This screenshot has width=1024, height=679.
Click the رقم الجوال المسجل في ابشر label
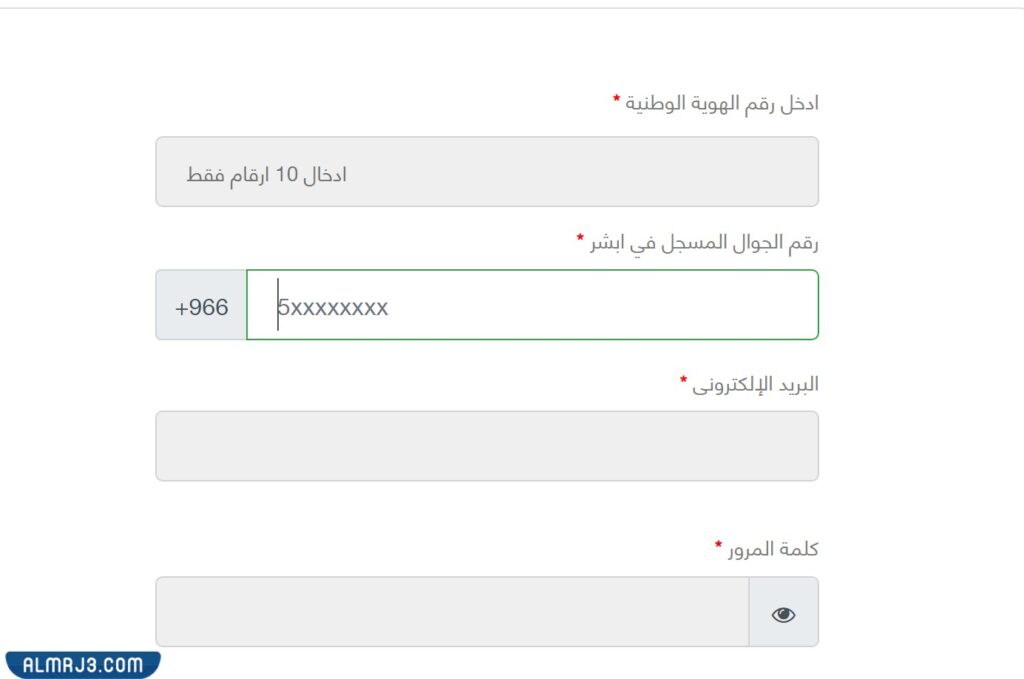pos(703,241)
